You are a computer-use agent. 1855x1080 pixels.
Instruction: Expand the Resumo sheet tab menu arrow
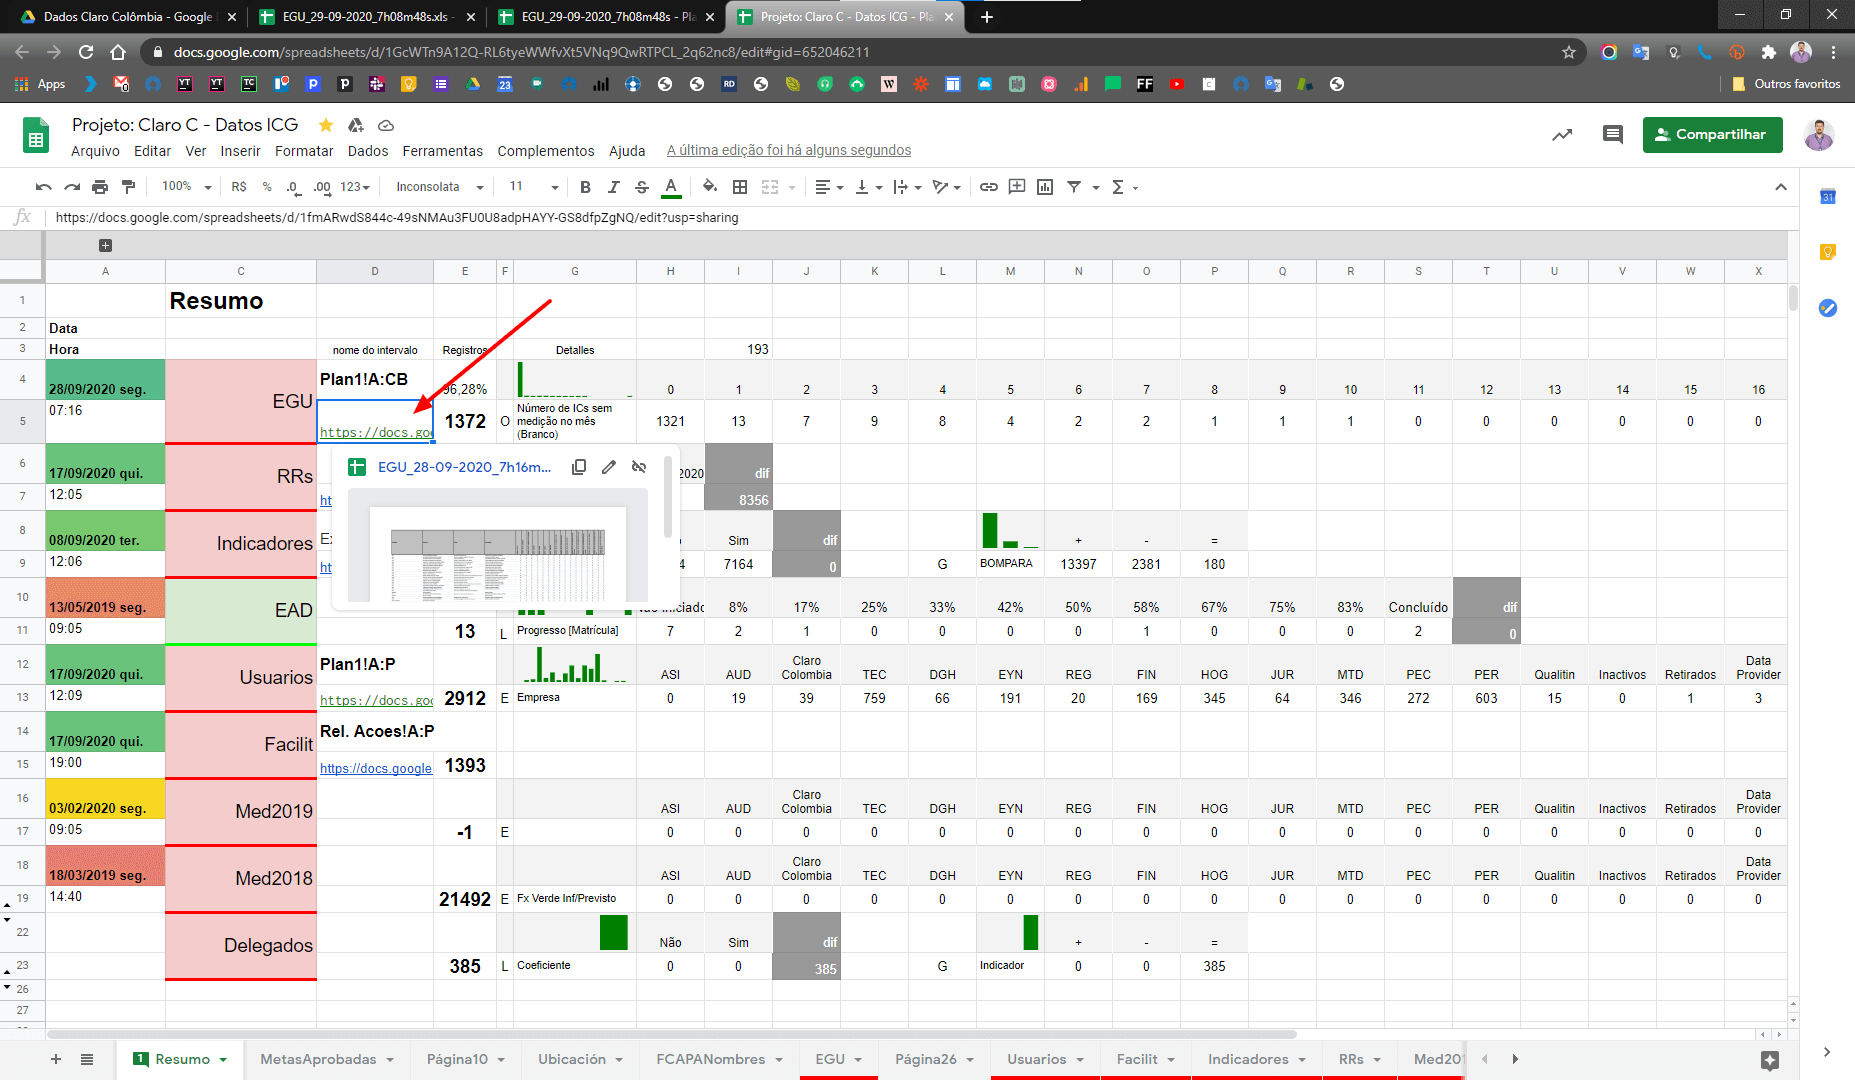[x=223, y=1060]
